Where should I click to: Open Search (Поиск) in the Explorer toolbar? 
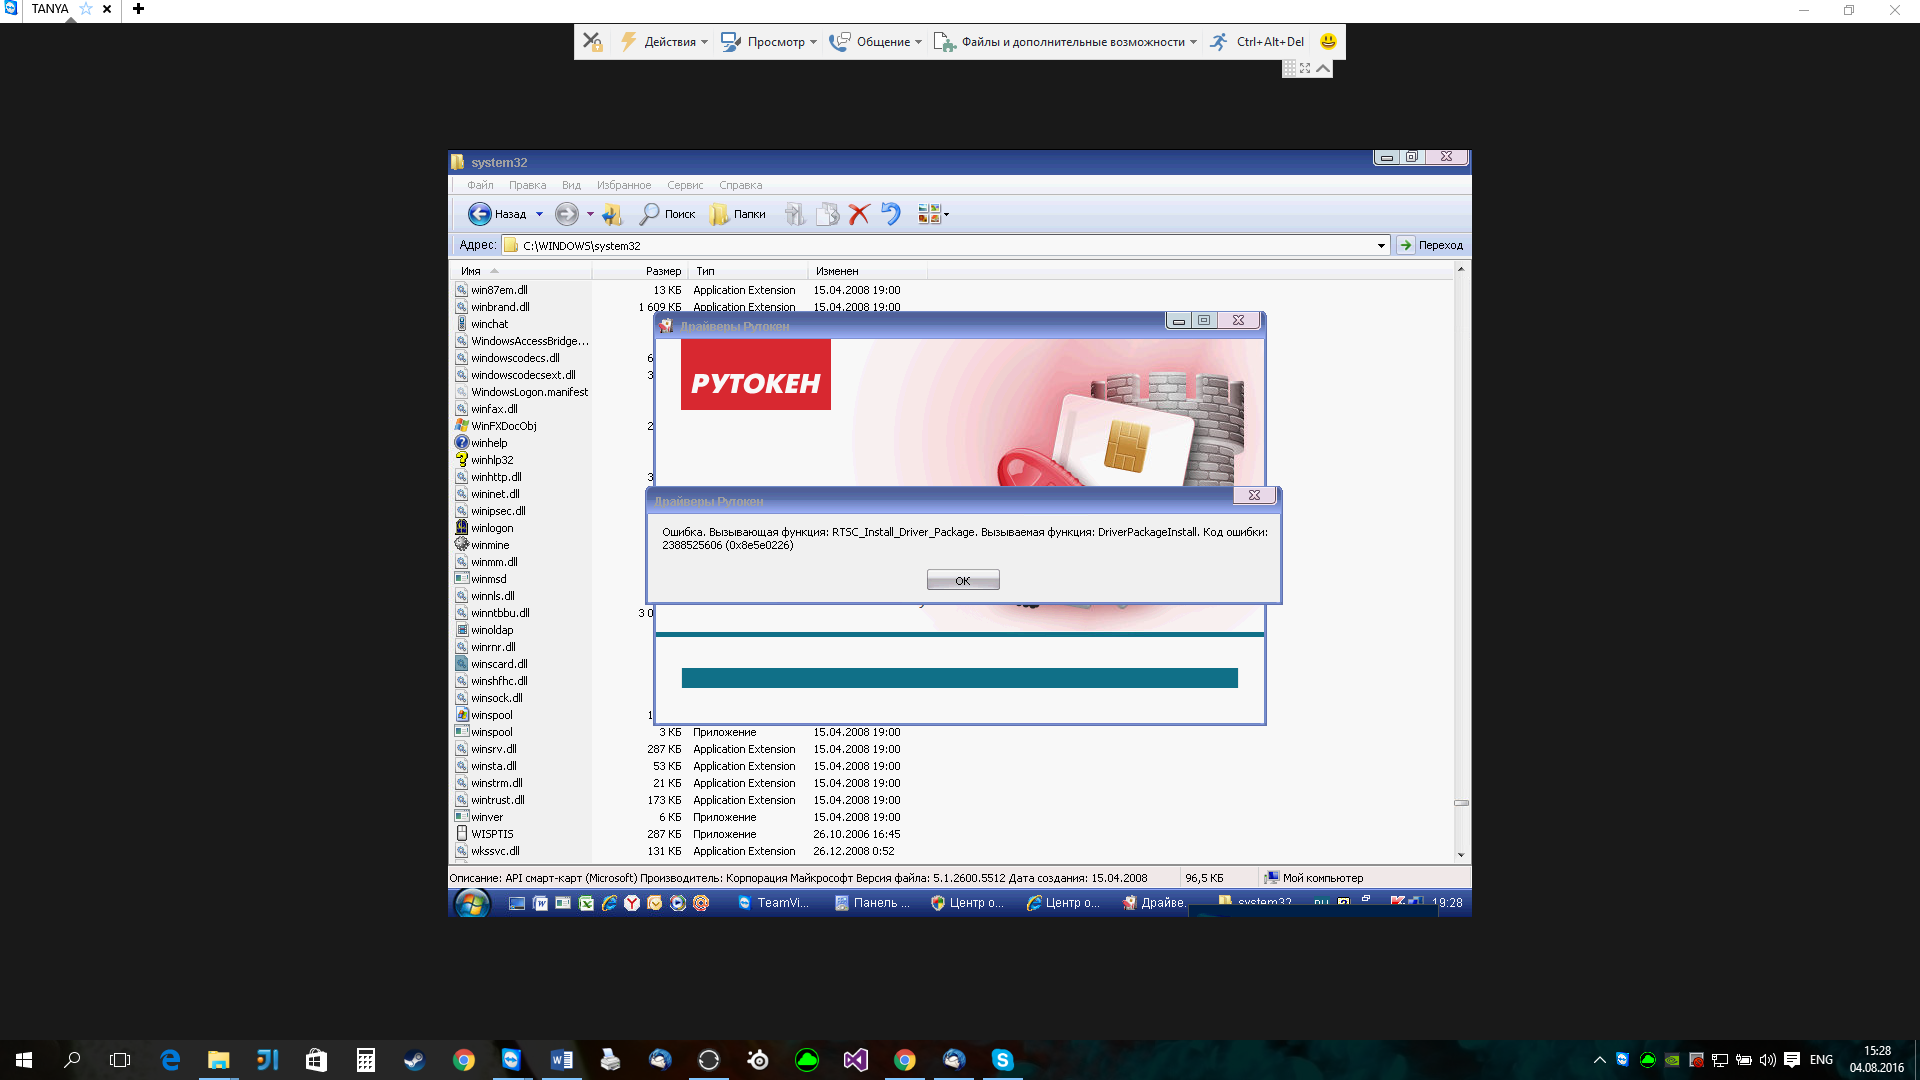(667, 214)
